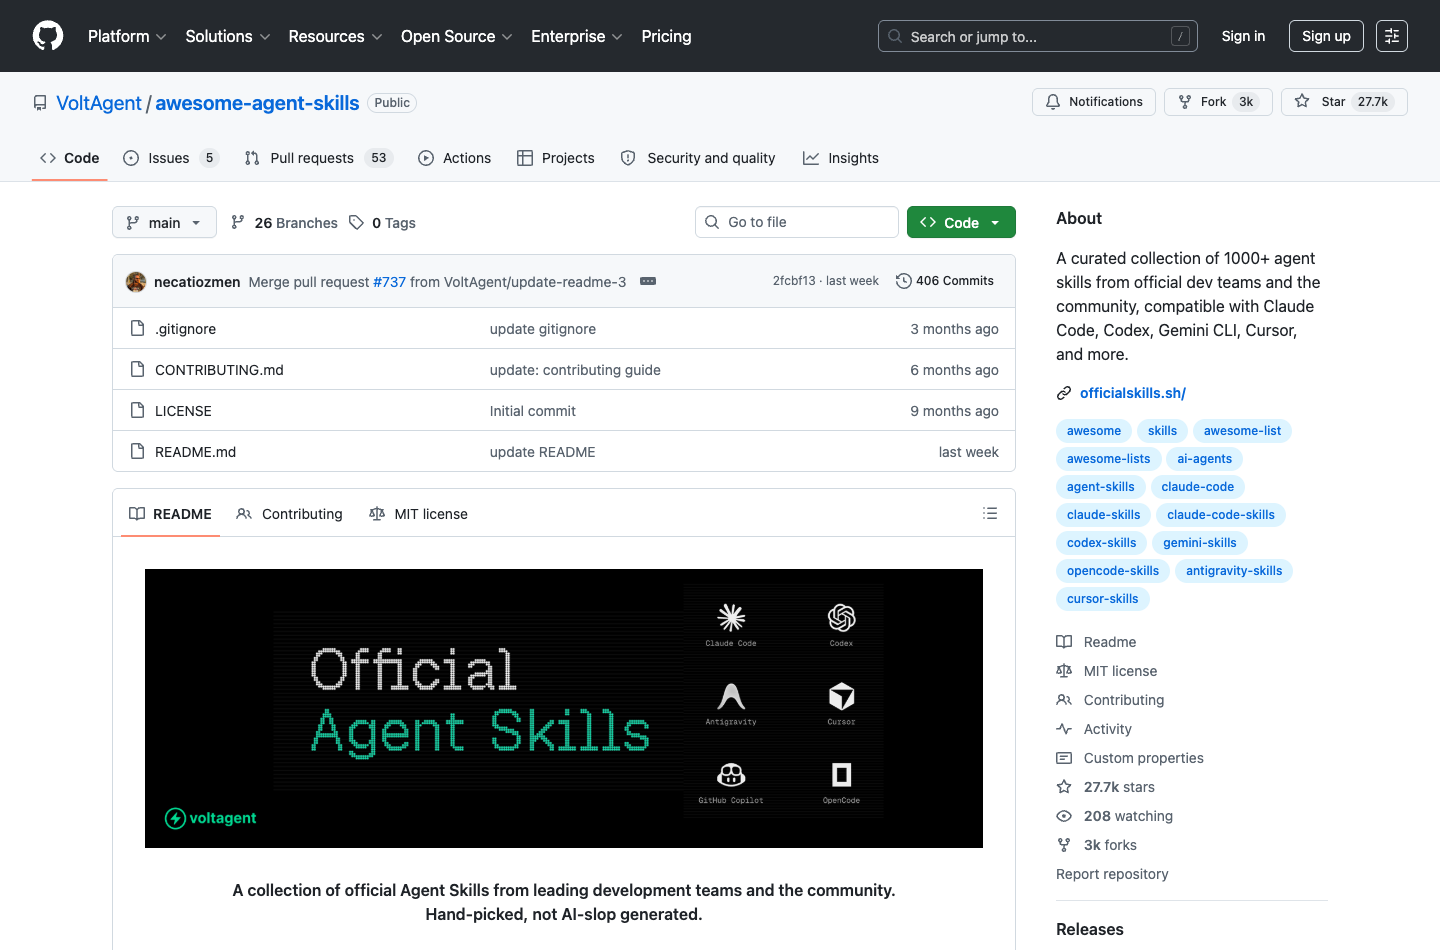Click the bell icon in Notifications
The width and height of the screenshot is (1440, 950).
(x=1053, y=102)
